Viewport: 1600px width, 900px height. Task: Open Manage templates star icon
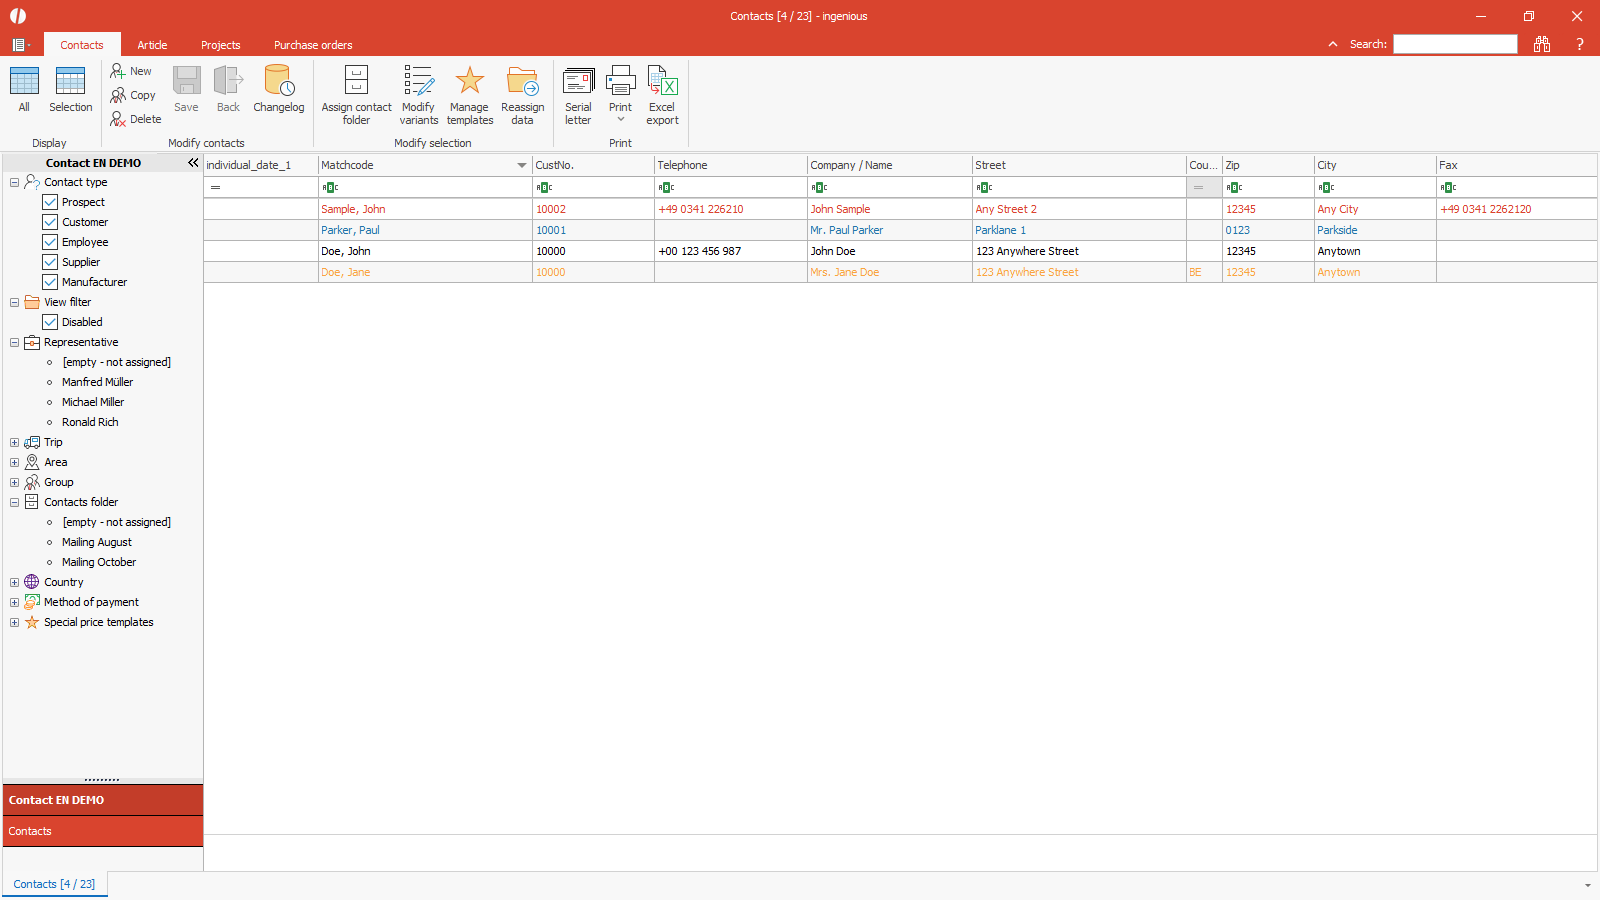pyautogui.click(x=469, y=82)
